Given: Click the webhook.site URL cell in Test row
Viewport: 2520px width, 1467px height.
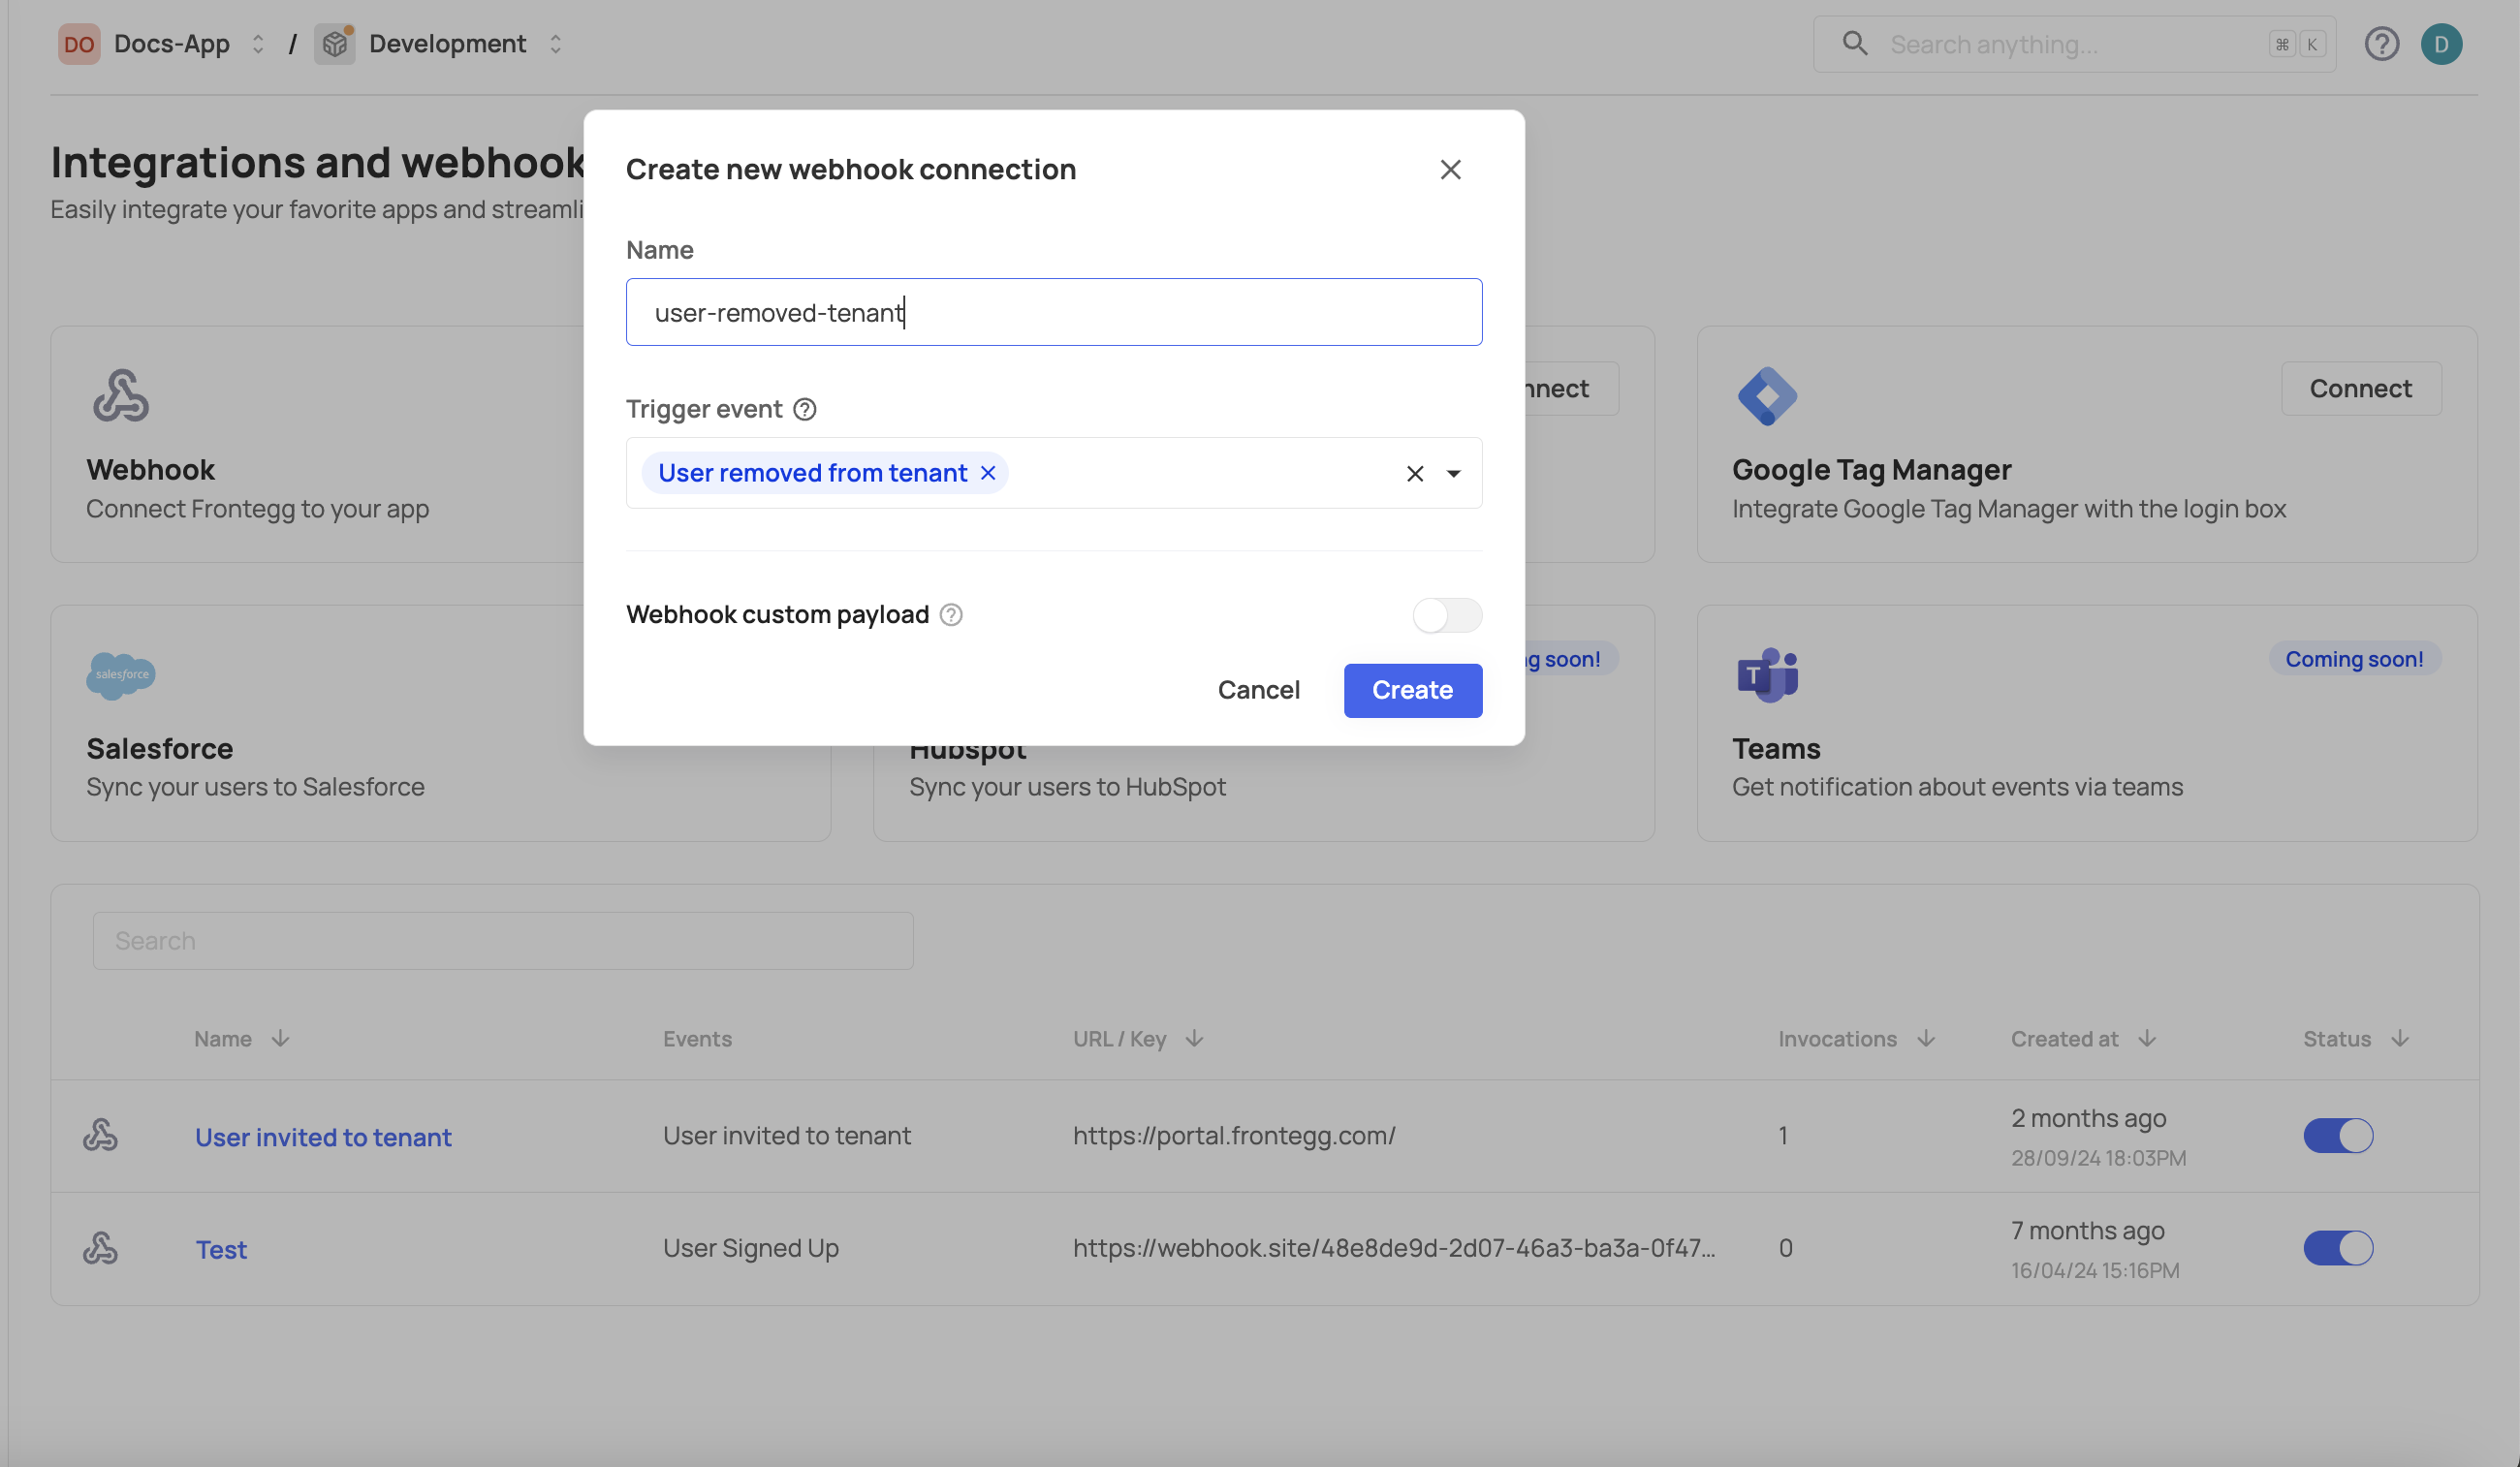Looking at the screenshot, I should click(1394, 1248).
